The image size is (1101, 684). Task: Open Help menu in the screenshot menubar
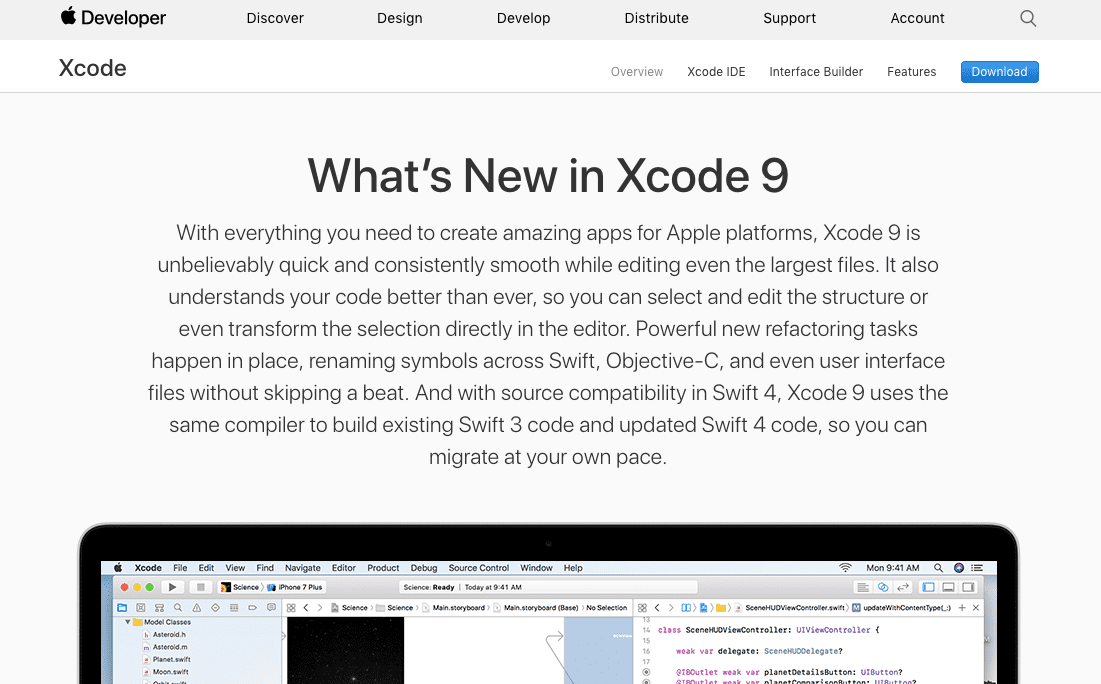[573, 567]
